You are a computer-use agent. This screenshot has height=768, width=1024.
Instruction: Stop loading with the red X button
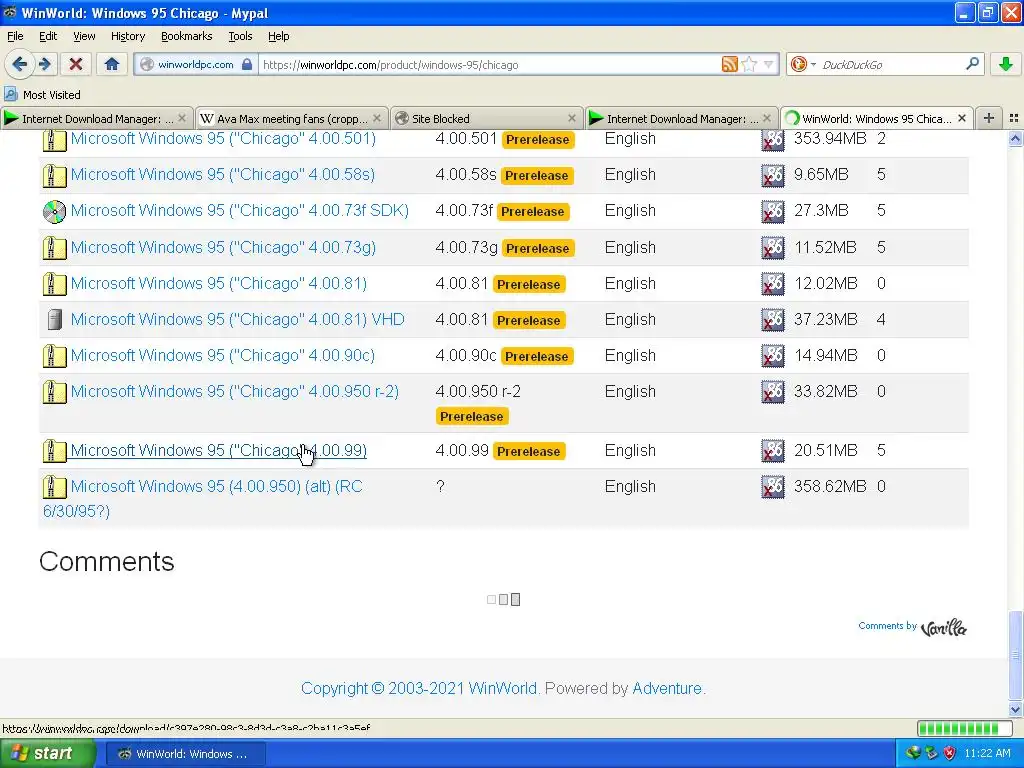(76, 64)
